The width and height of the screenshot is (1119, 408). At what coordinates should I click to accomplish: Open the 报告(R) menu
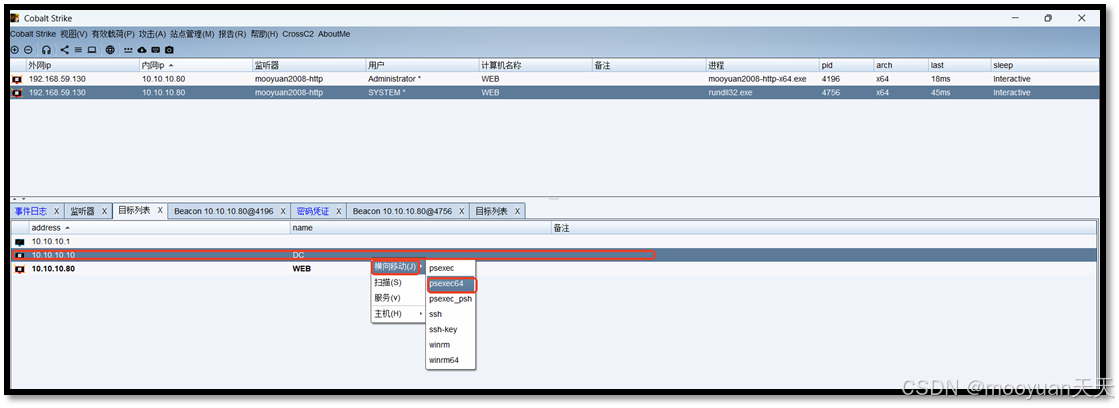[x=232, y=34]
